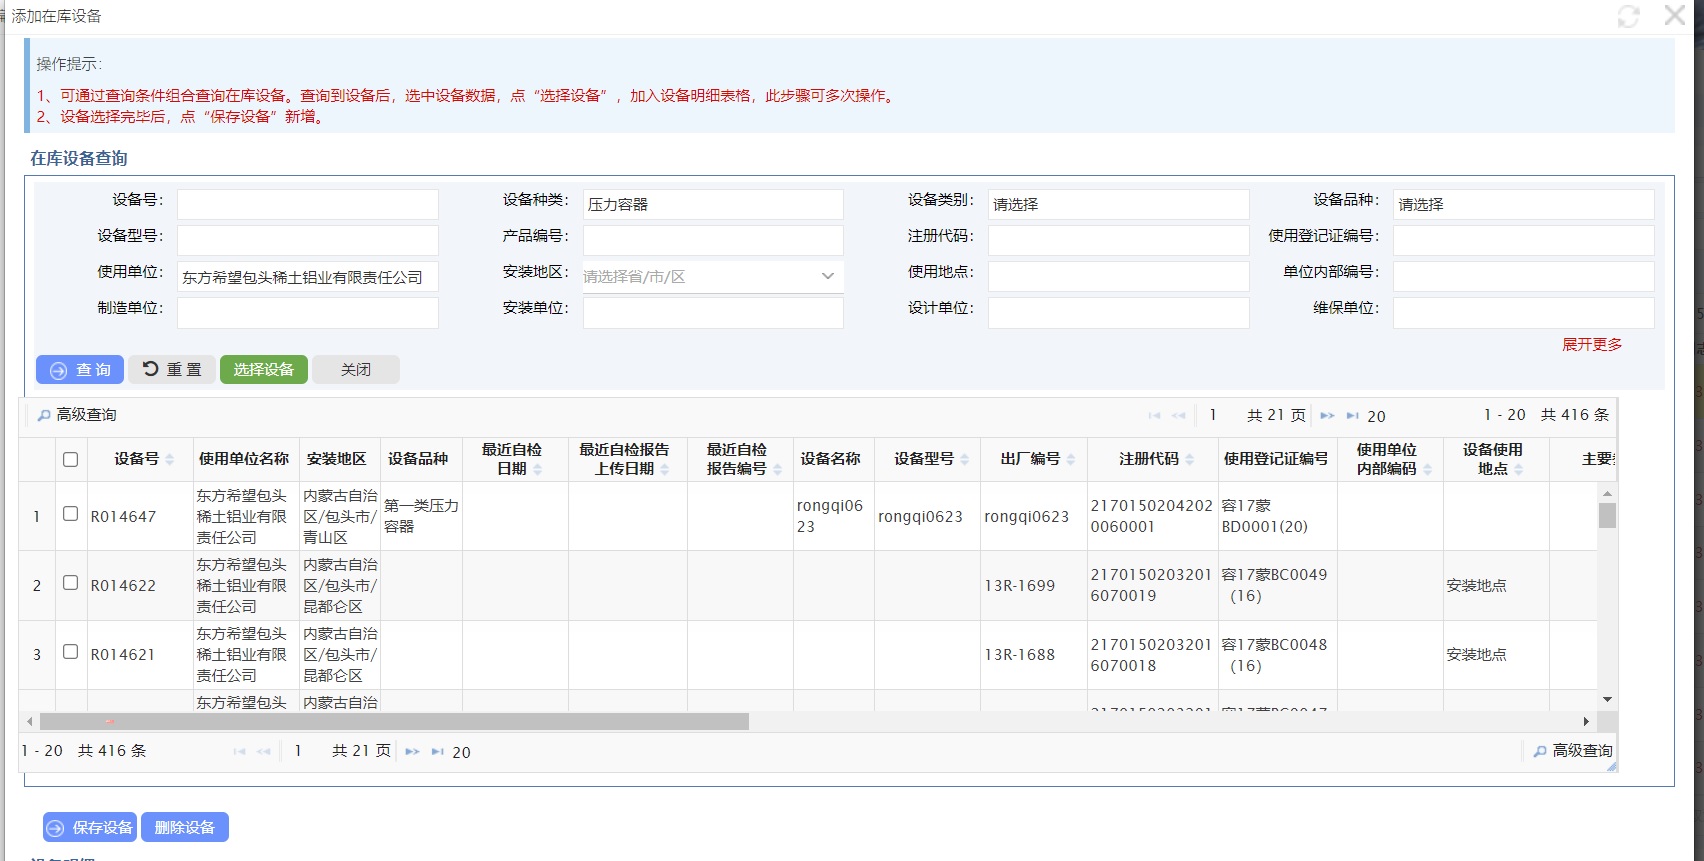This screenshot has height=861, width=1704.
Task: Click the table horizontal scrollbar thumb
Action: (x=394, y=721)
